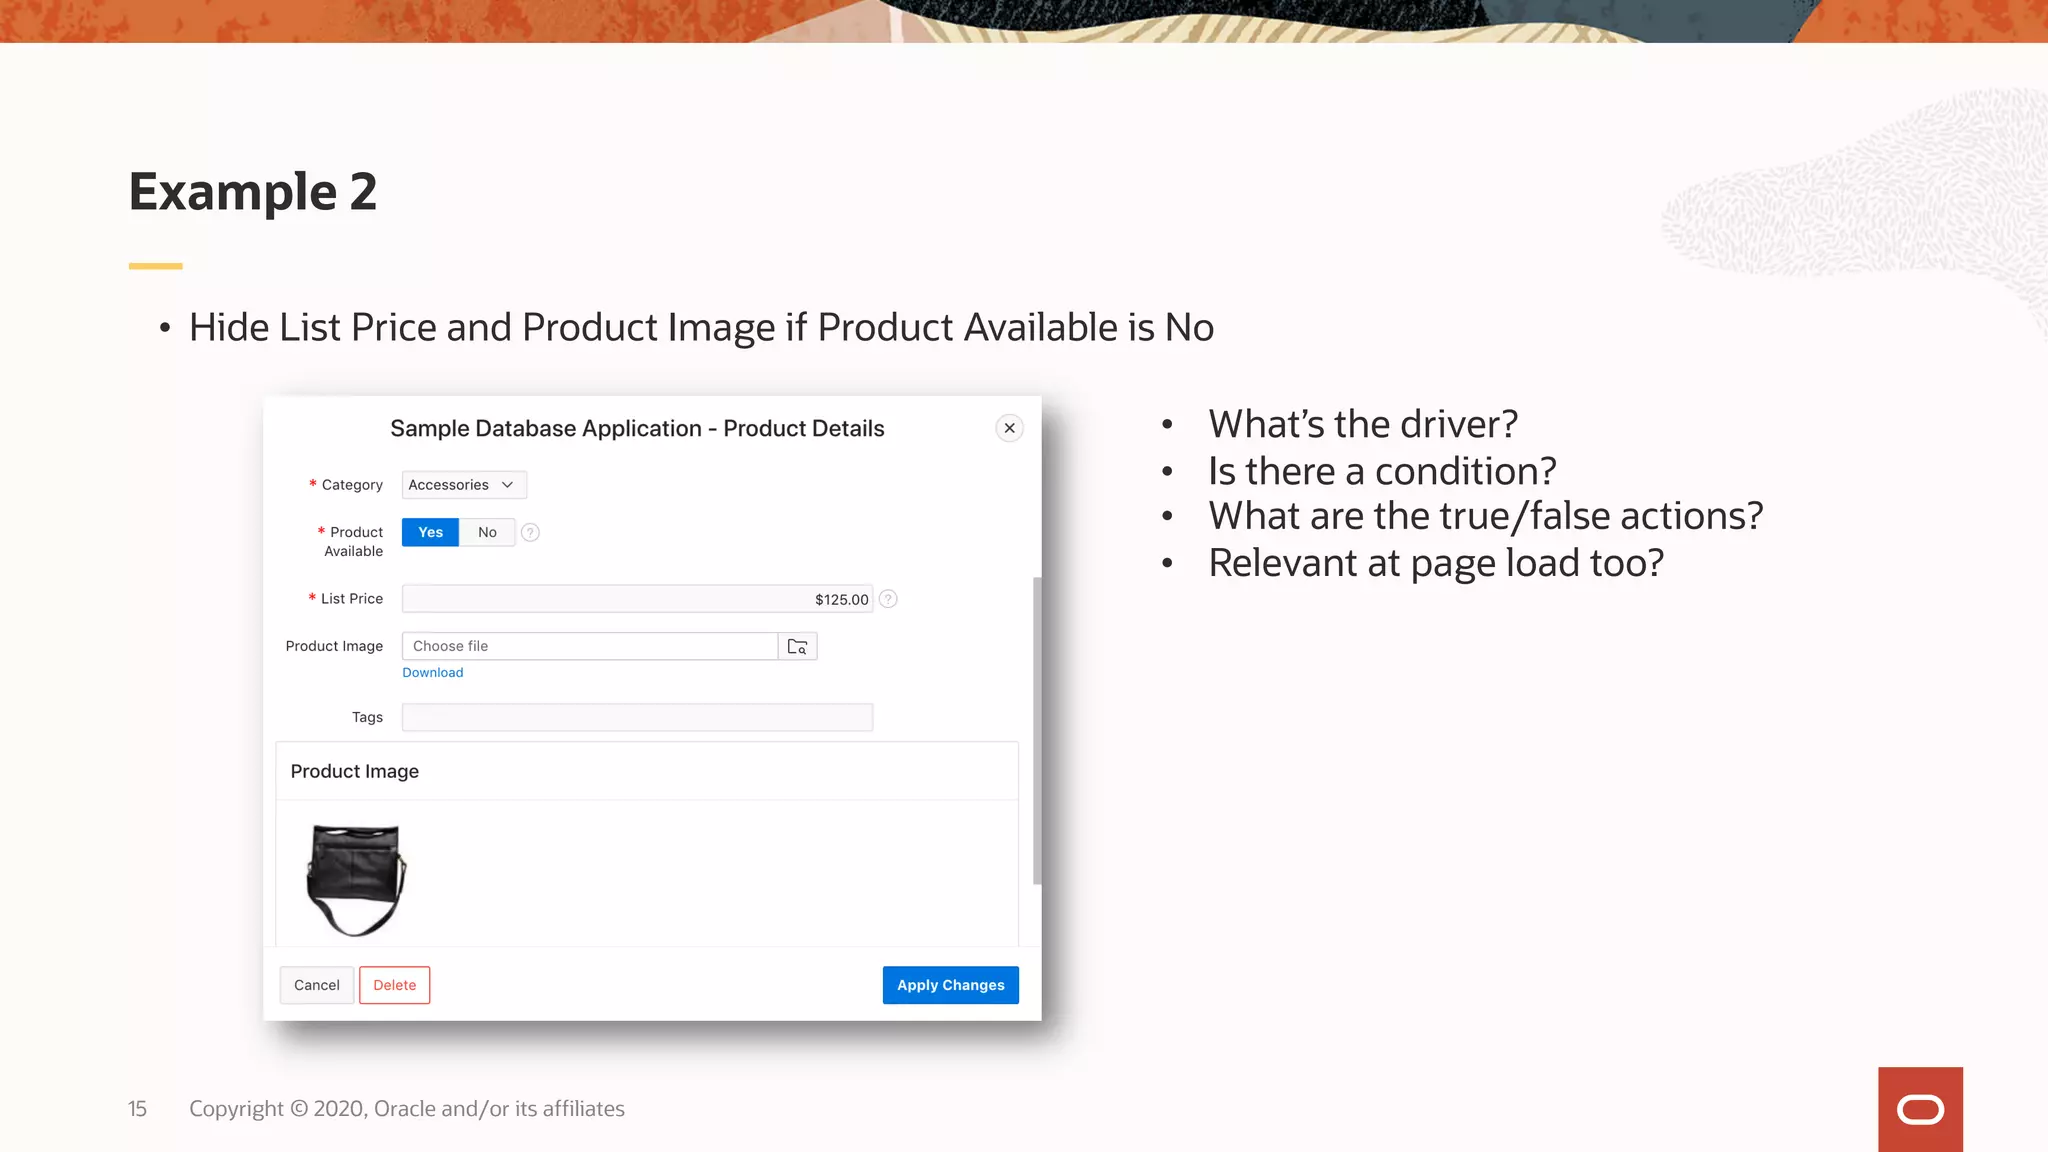Follow the Download link
Viewport: 2048px width, 1152px height.
click(432, 673)
